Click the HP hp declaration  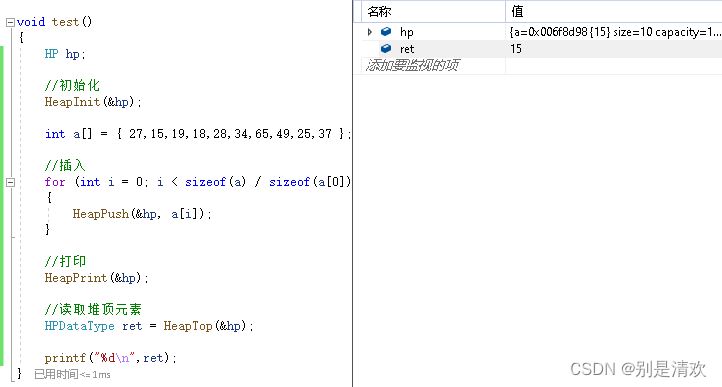tap(65, 54)
